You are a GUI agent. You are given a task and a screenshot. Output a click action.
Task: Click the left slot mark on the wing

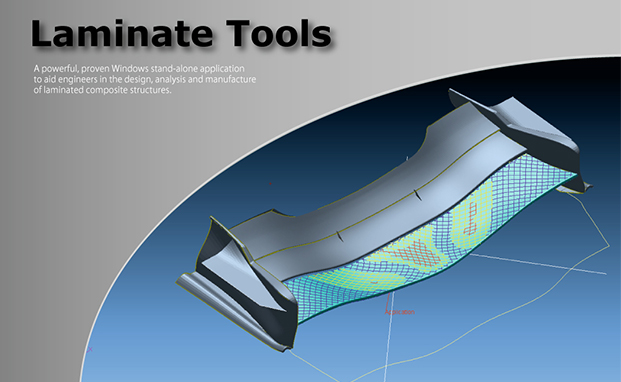(x=339, y=236)
